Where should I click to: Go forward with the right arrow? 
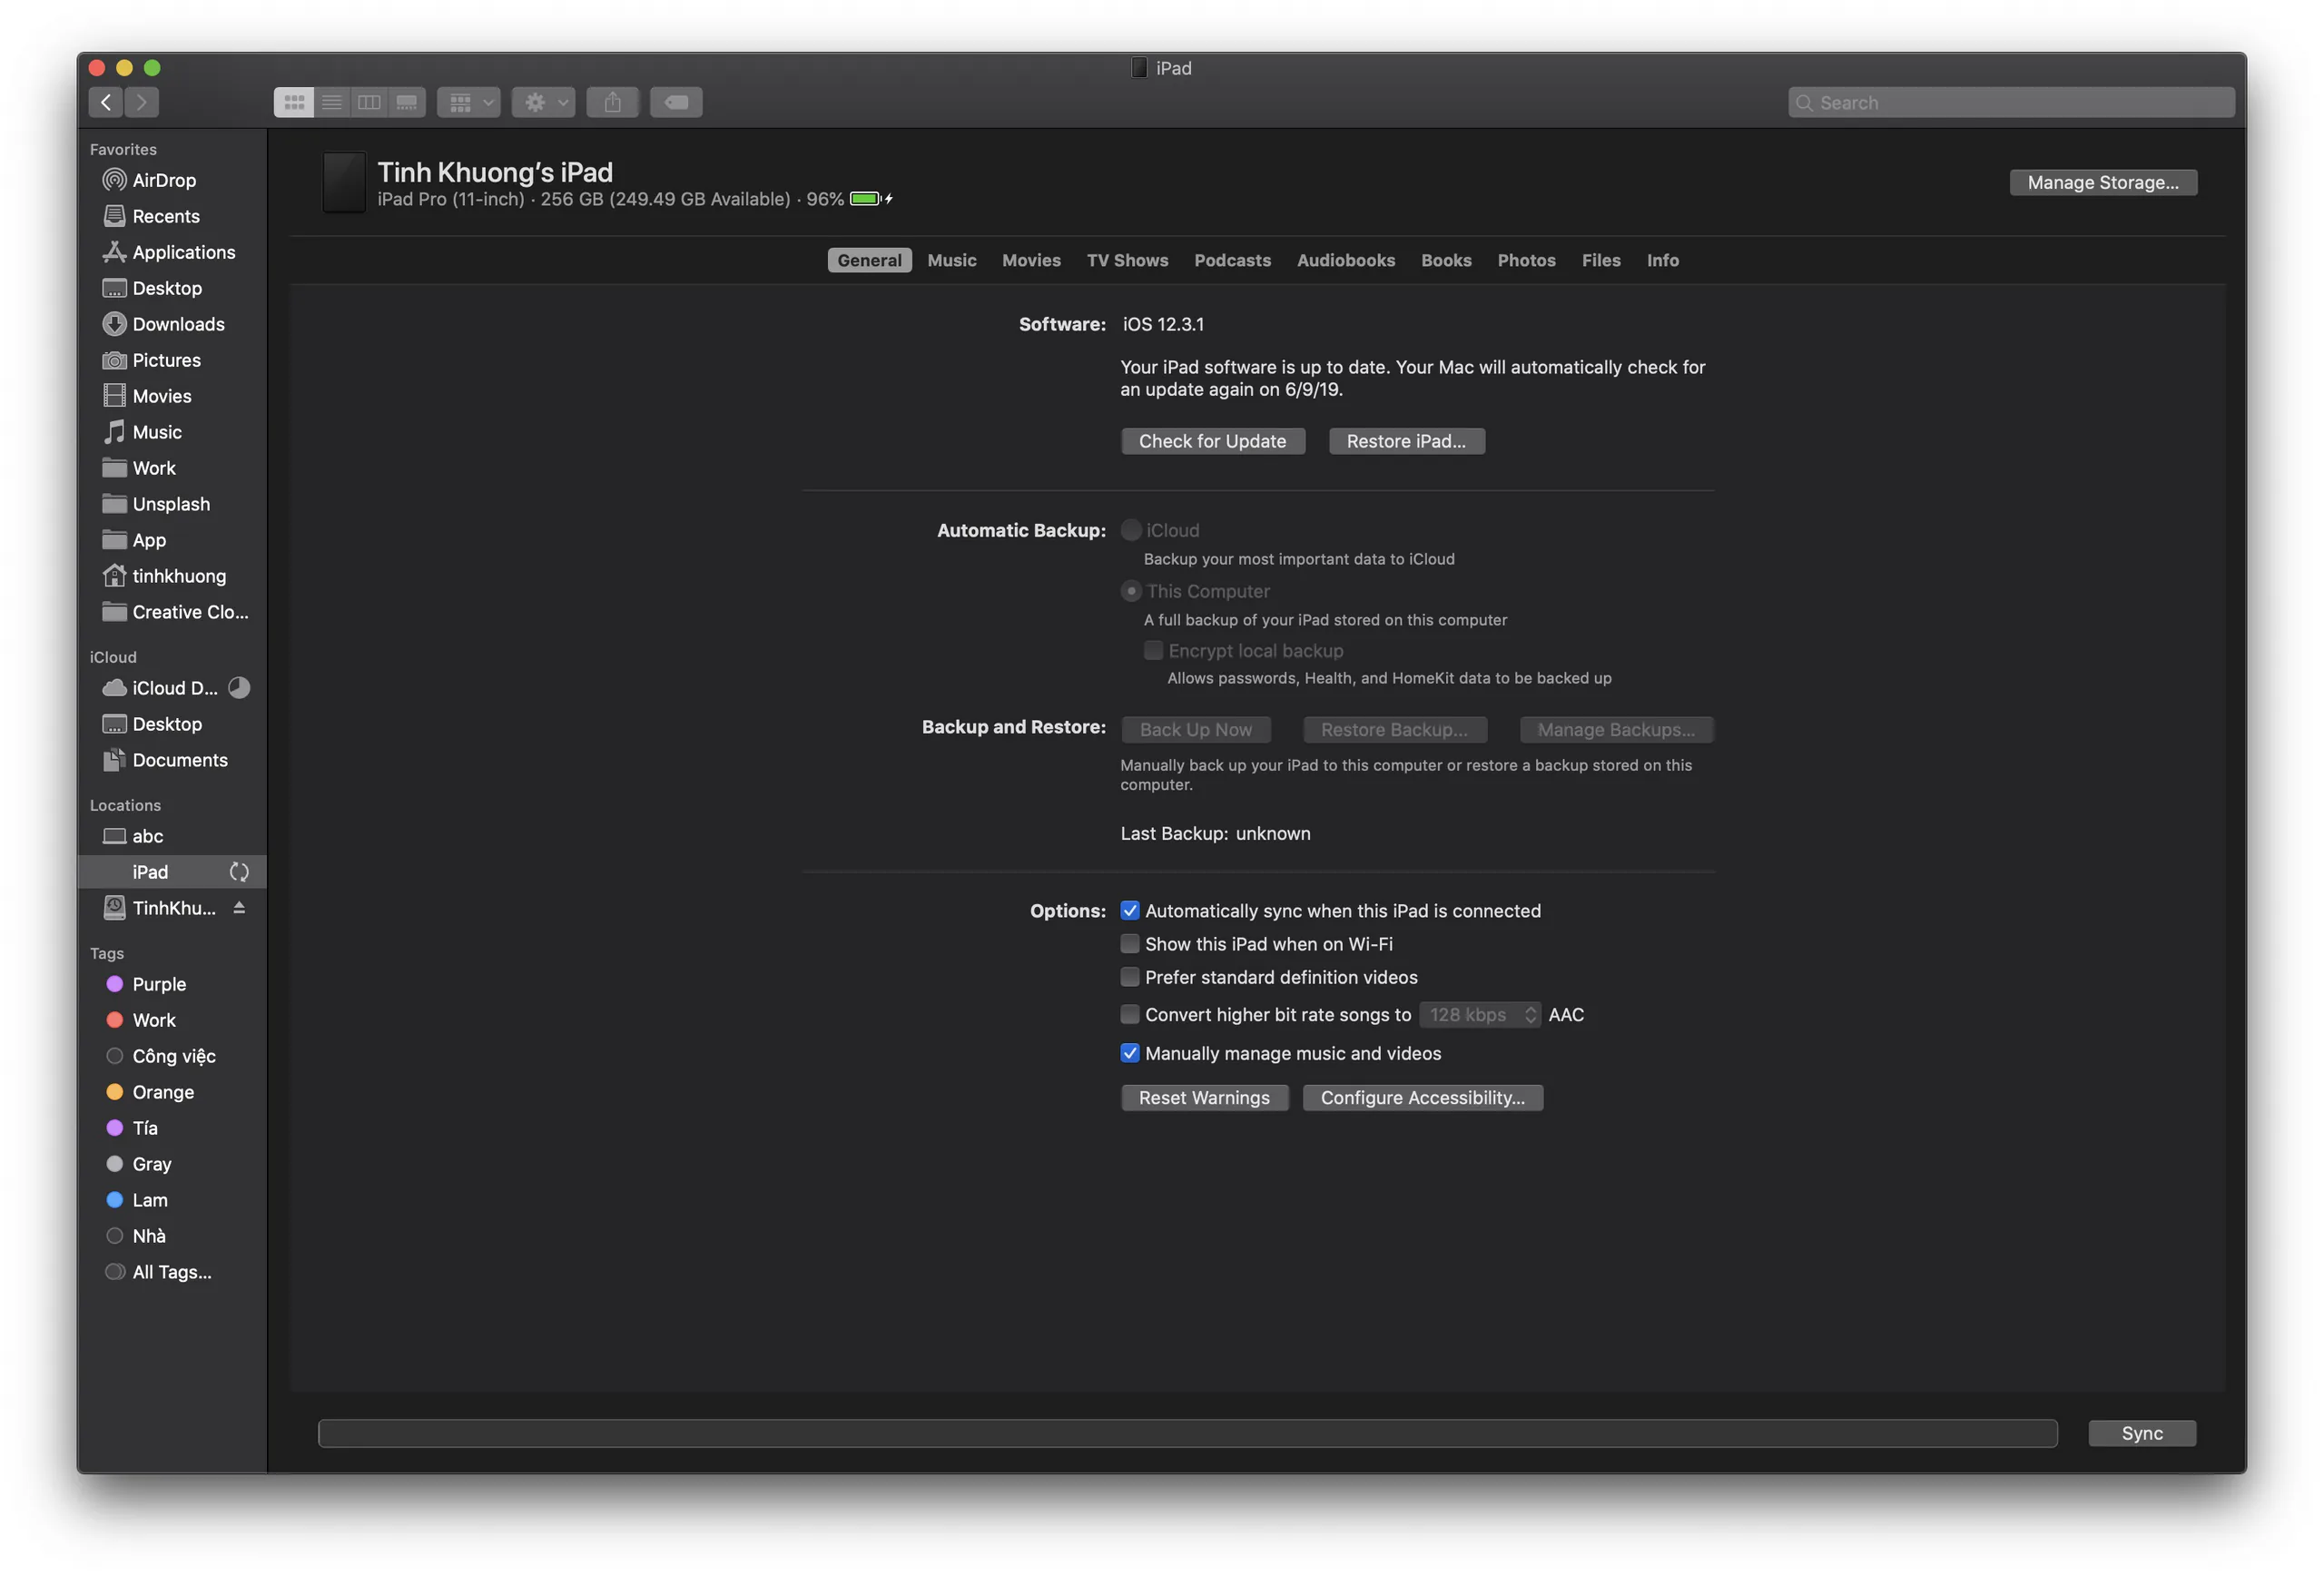pos(142,102)
